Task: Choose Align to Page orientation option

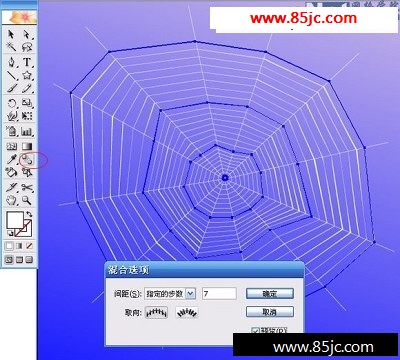Action: (156, 312)
